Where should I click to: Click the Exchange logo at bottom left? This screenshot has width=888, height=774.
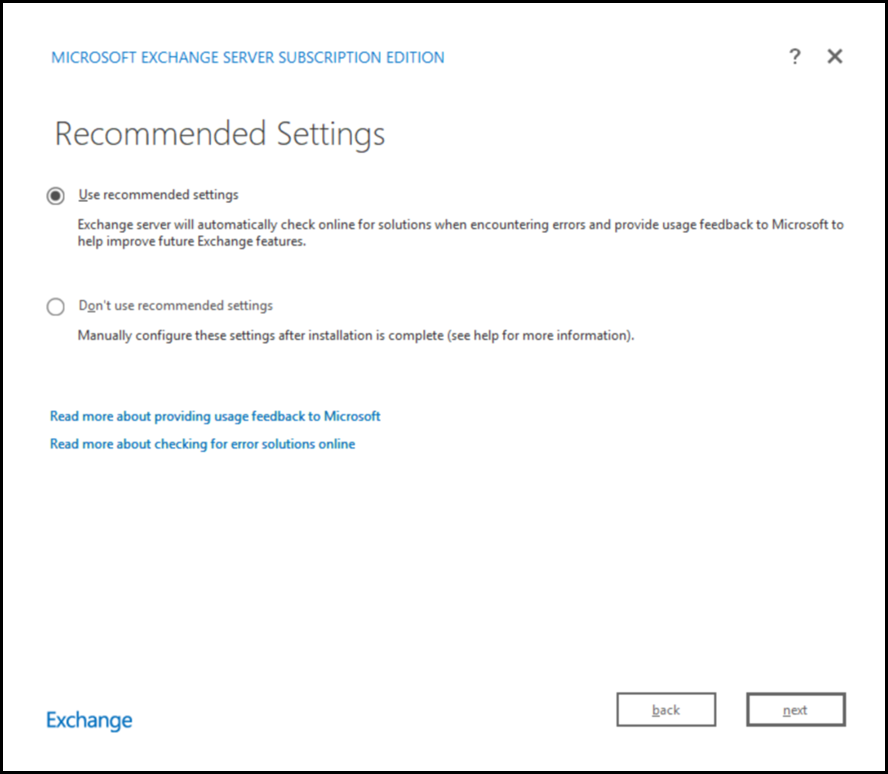coord(89,720)
